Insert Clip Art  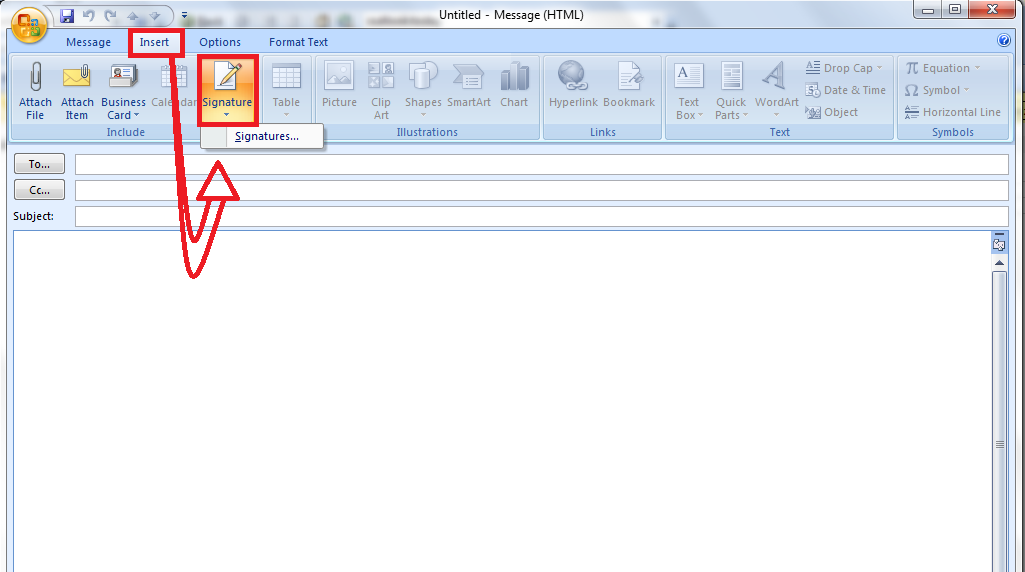380,90
